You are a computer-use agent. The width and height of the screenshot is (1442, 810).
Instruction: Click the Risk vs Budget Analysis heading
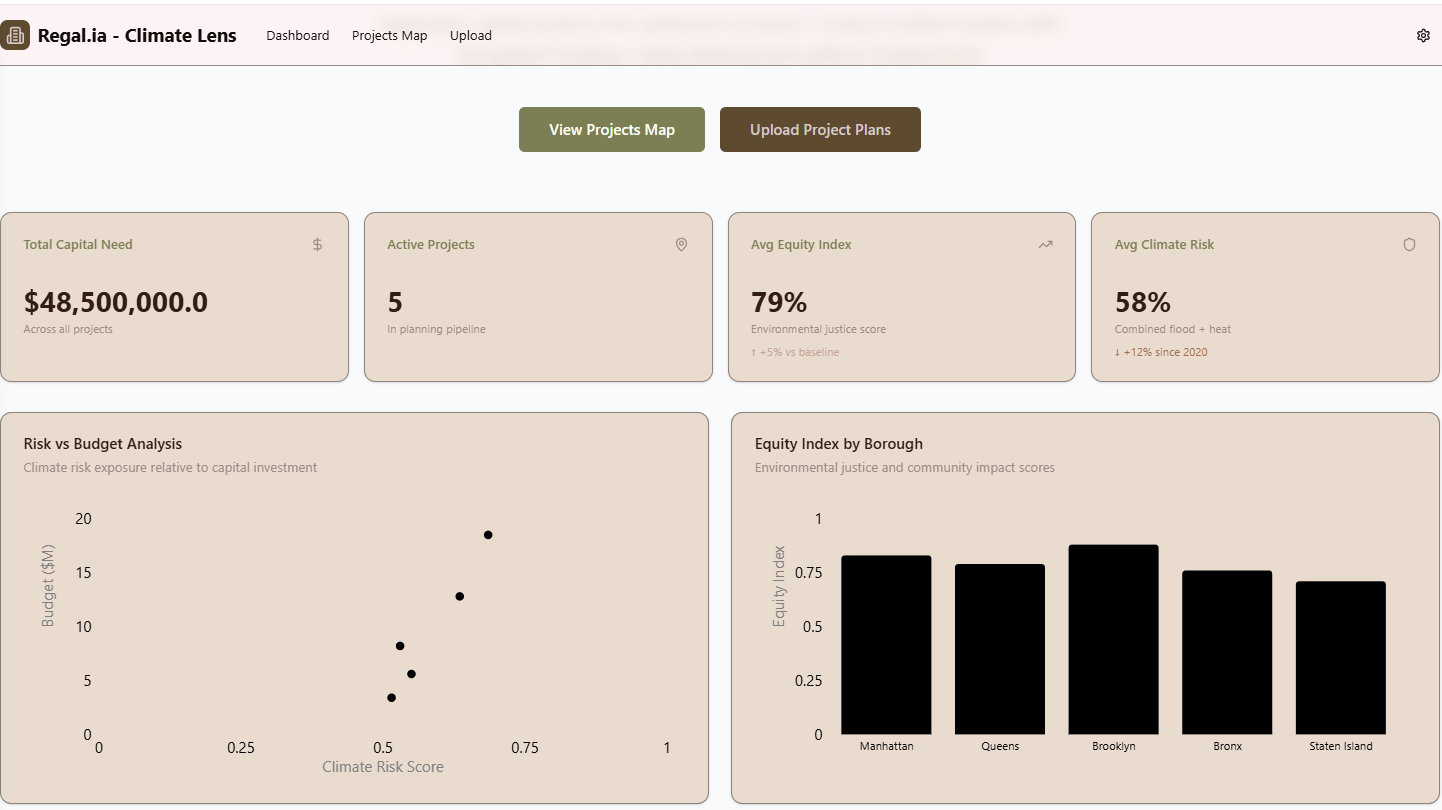pyautogui.click(x=103, y=444)
